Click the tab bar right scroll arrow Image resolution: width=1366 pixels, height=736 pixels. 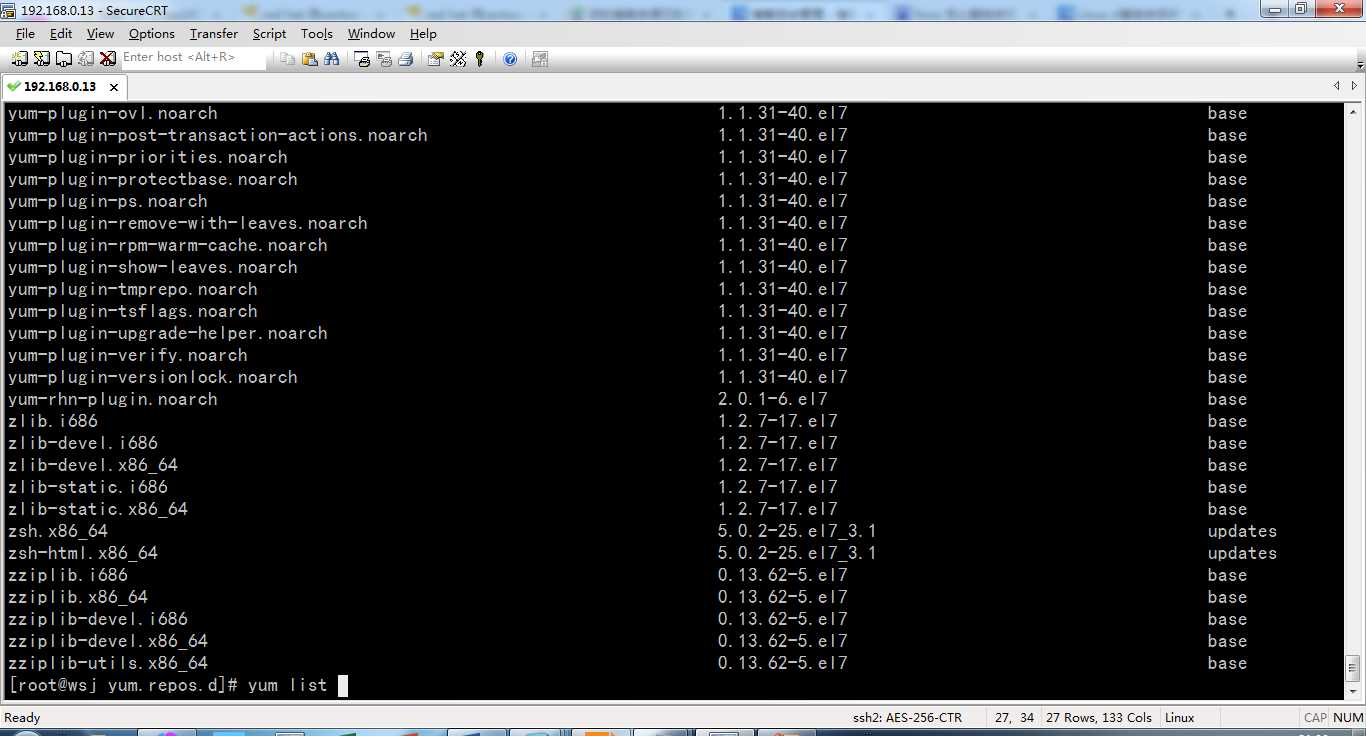pos(1355,86)
